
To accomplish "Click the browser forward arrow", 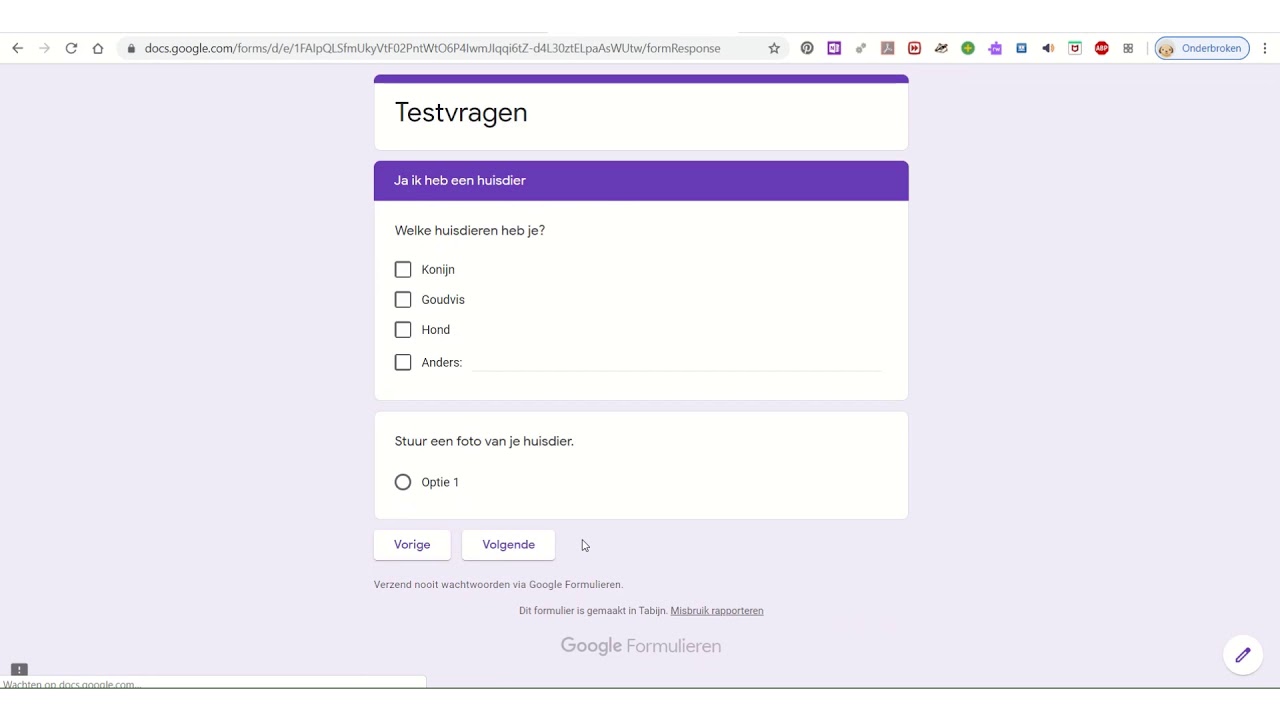I will click(x=44, y=48).
